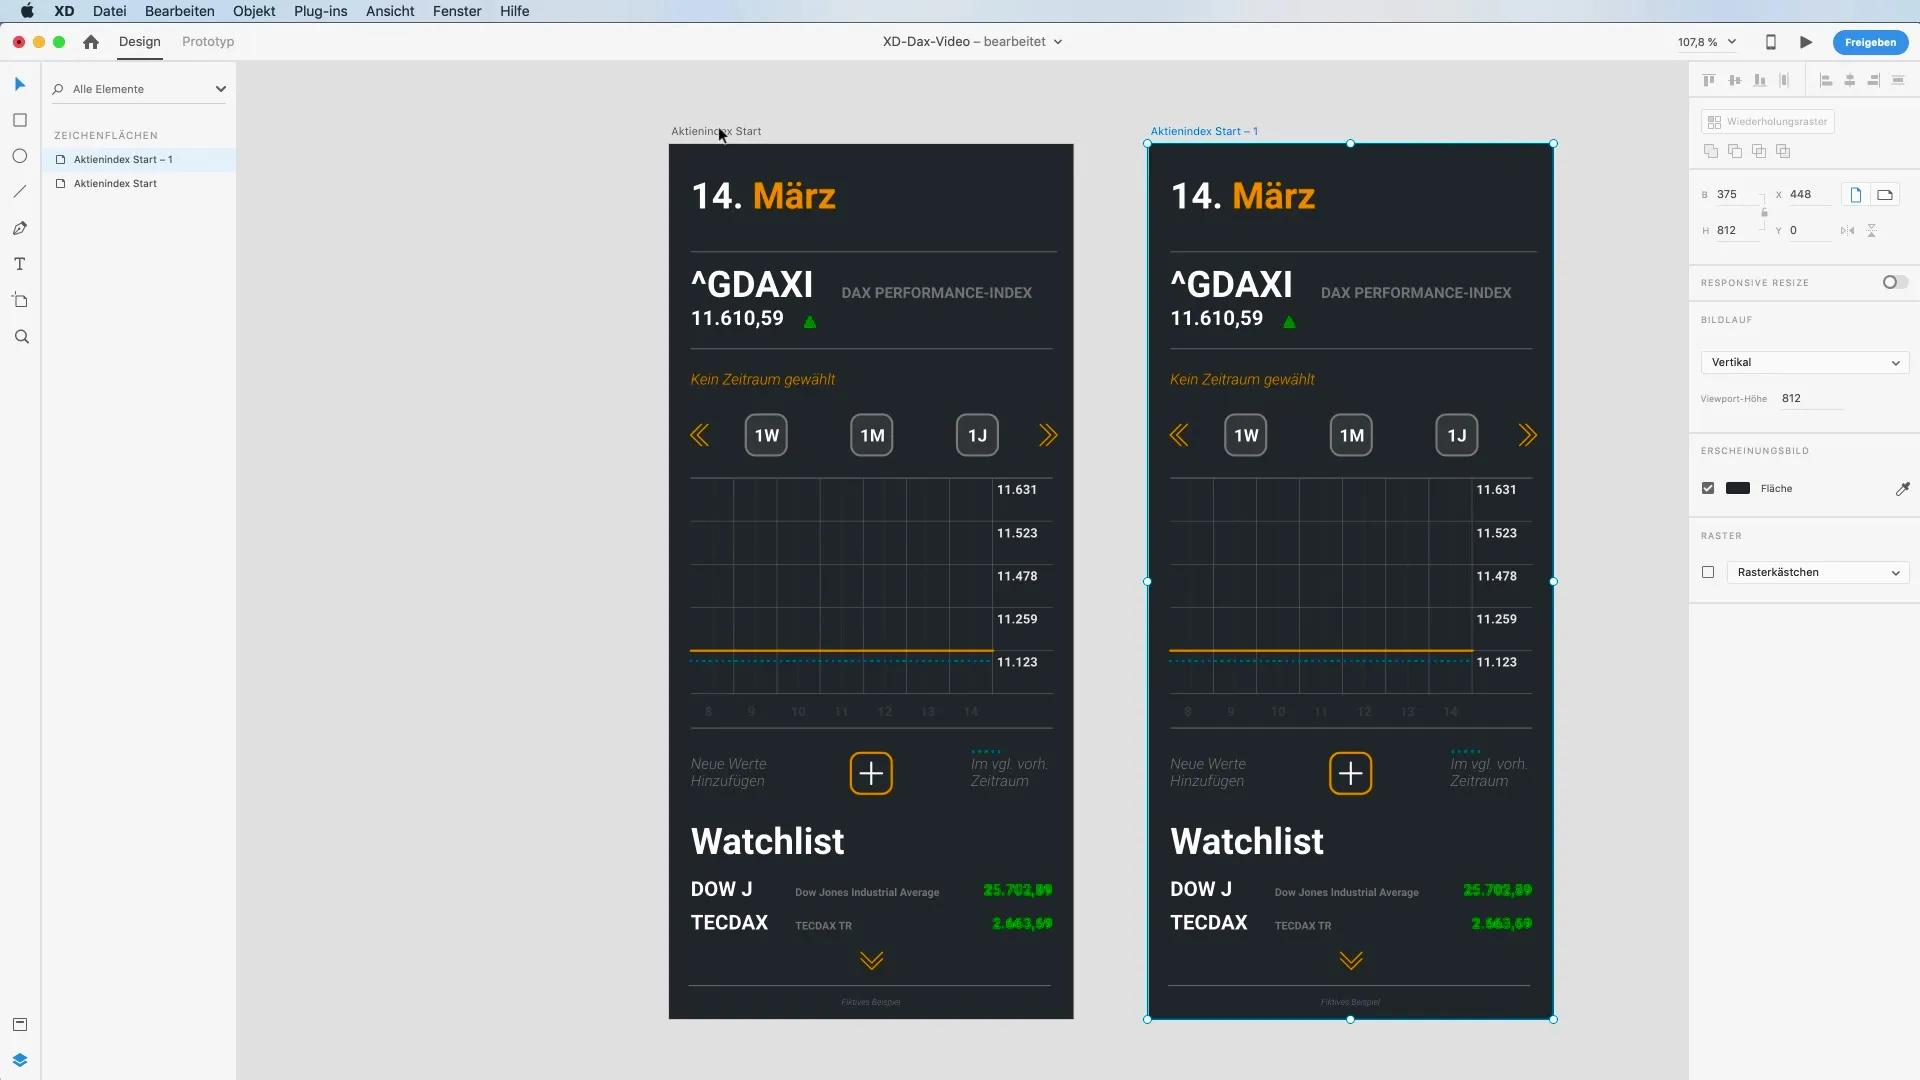1920x1080 pixels.
Task: Select the Pen tool
Action: 20,228
